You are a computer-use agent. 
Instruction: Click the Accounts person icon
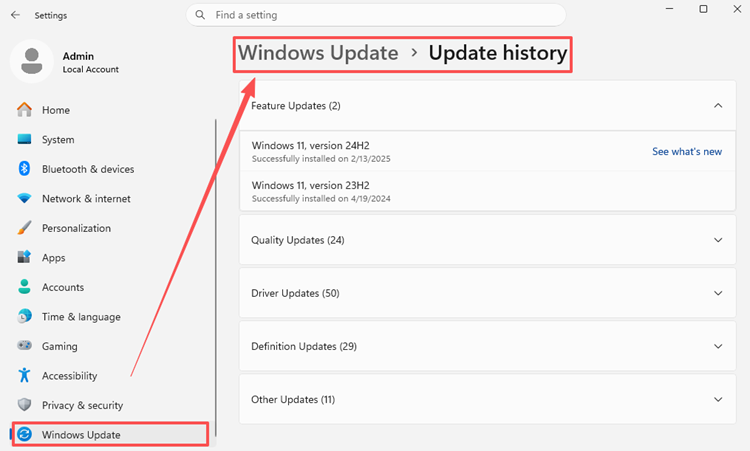24,286
